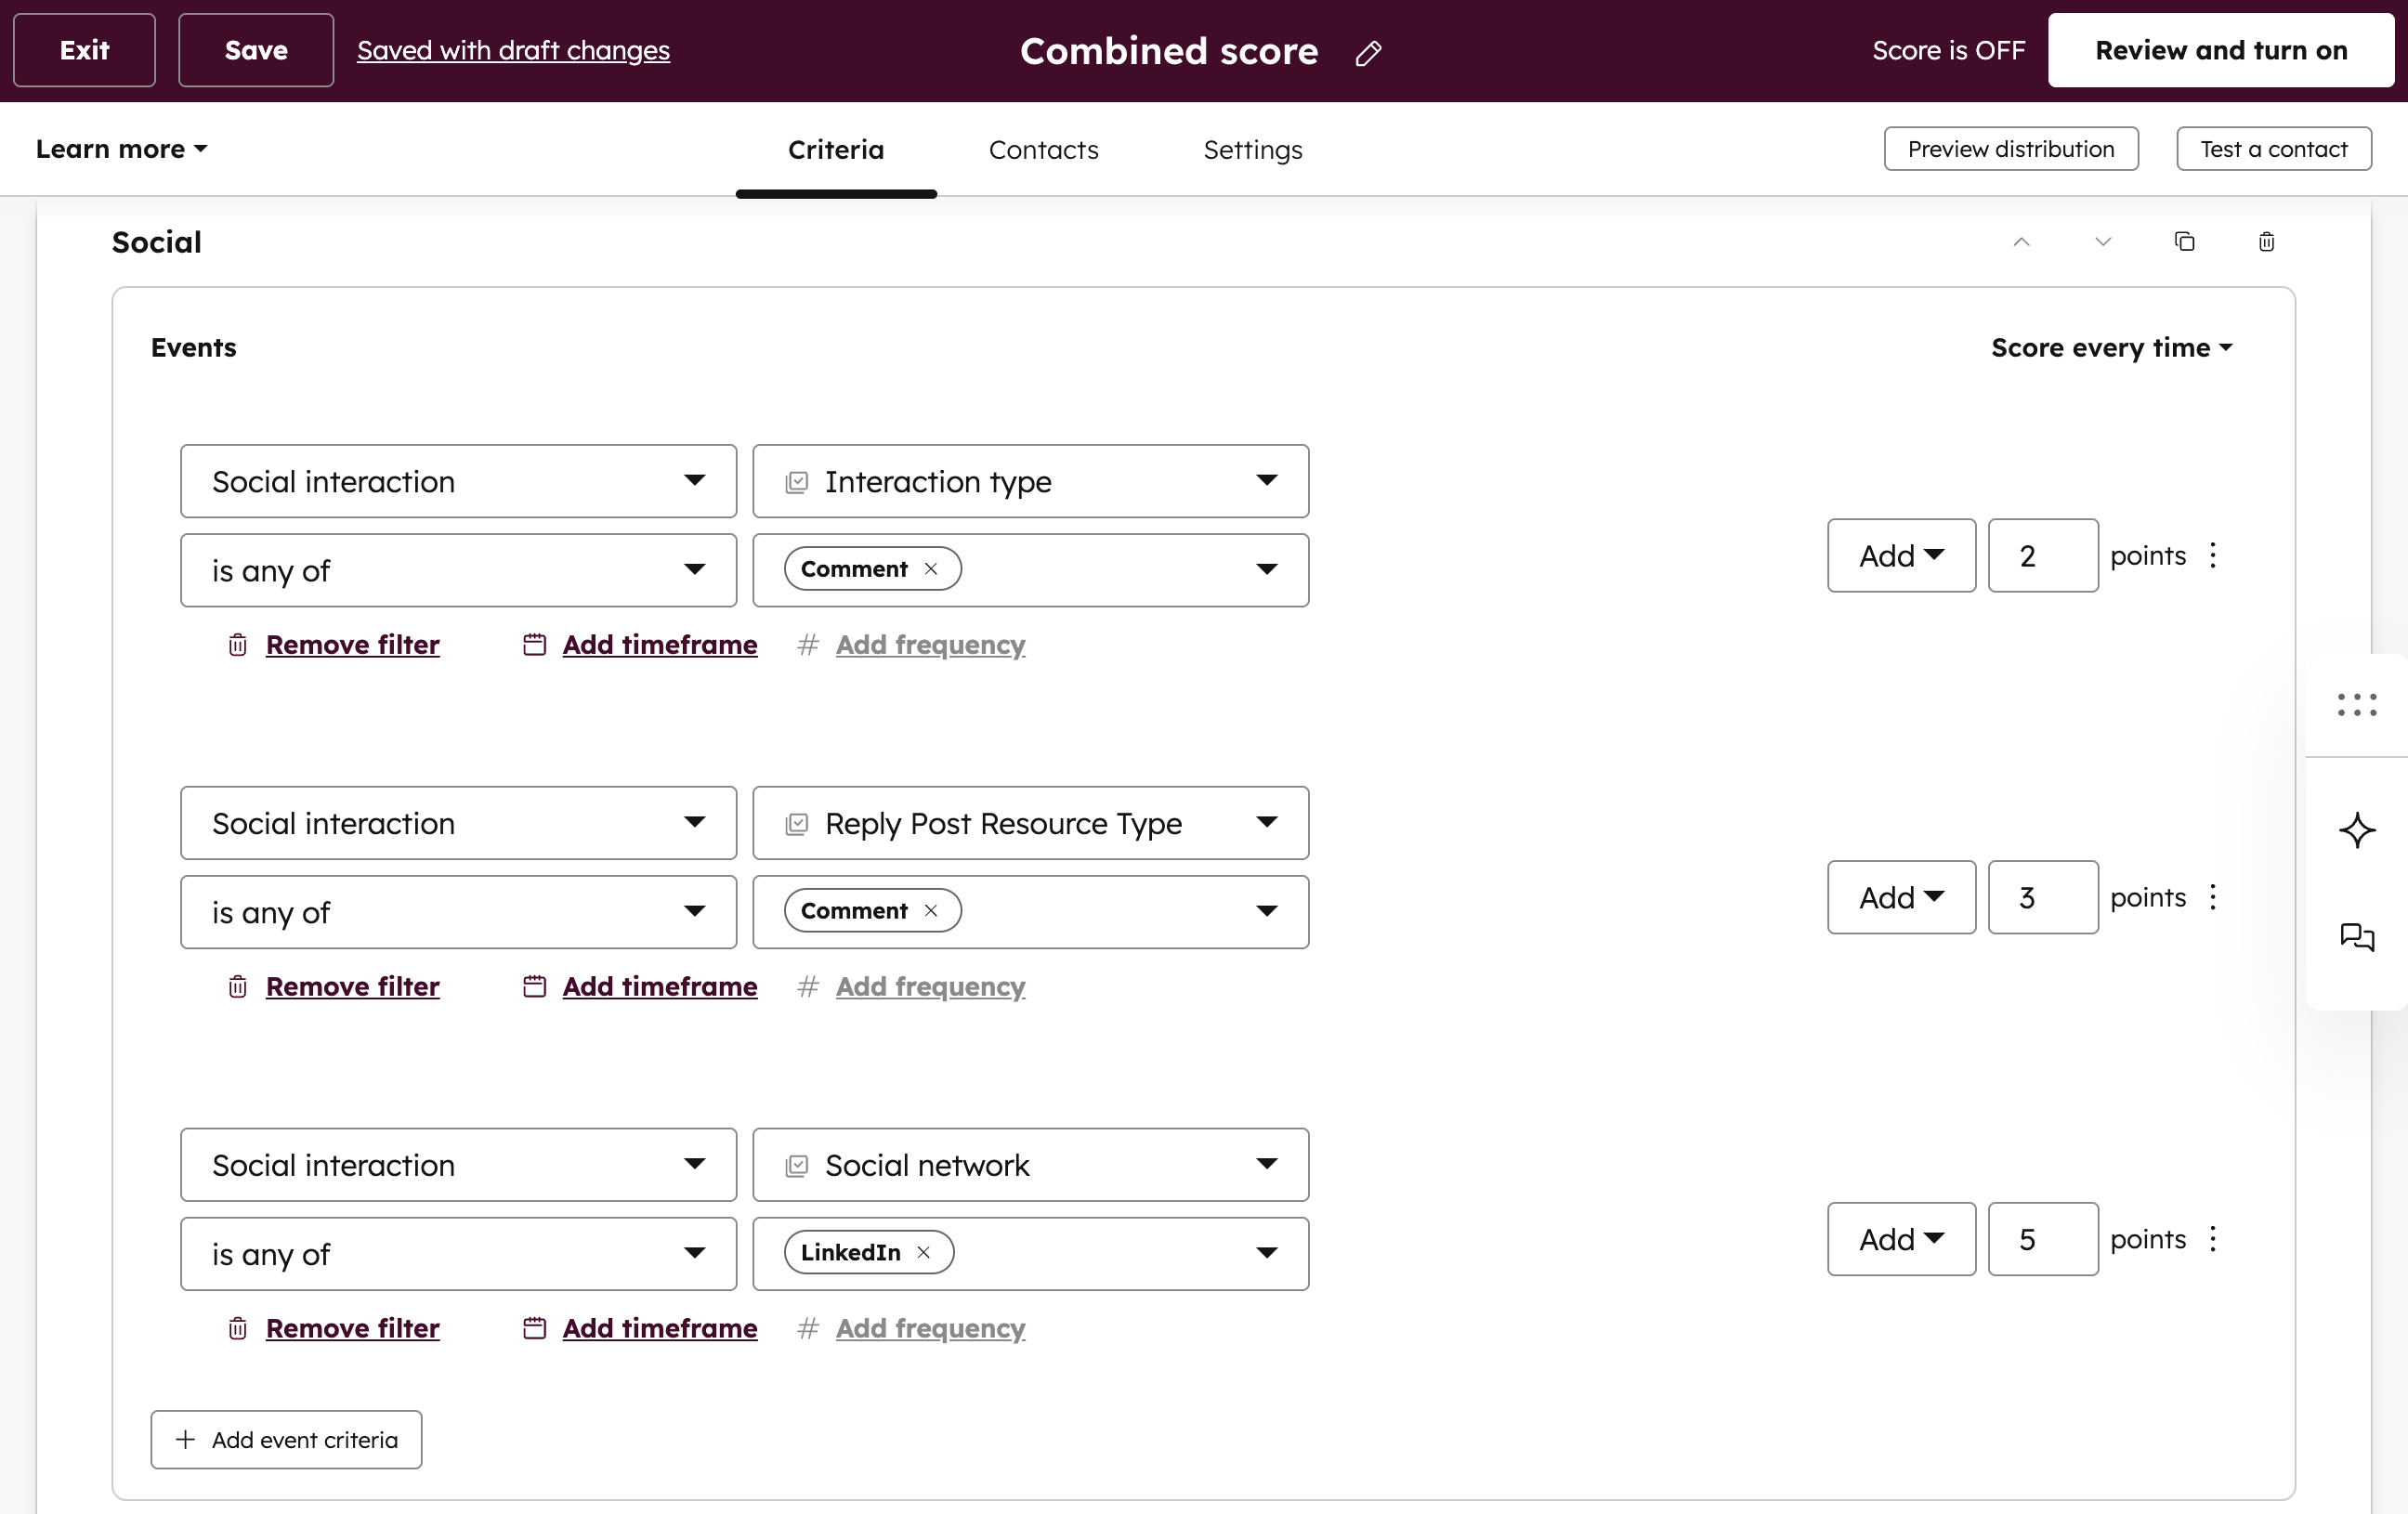Switch to the Settings tab
2408x1514 pixels.
[1252, 150]
